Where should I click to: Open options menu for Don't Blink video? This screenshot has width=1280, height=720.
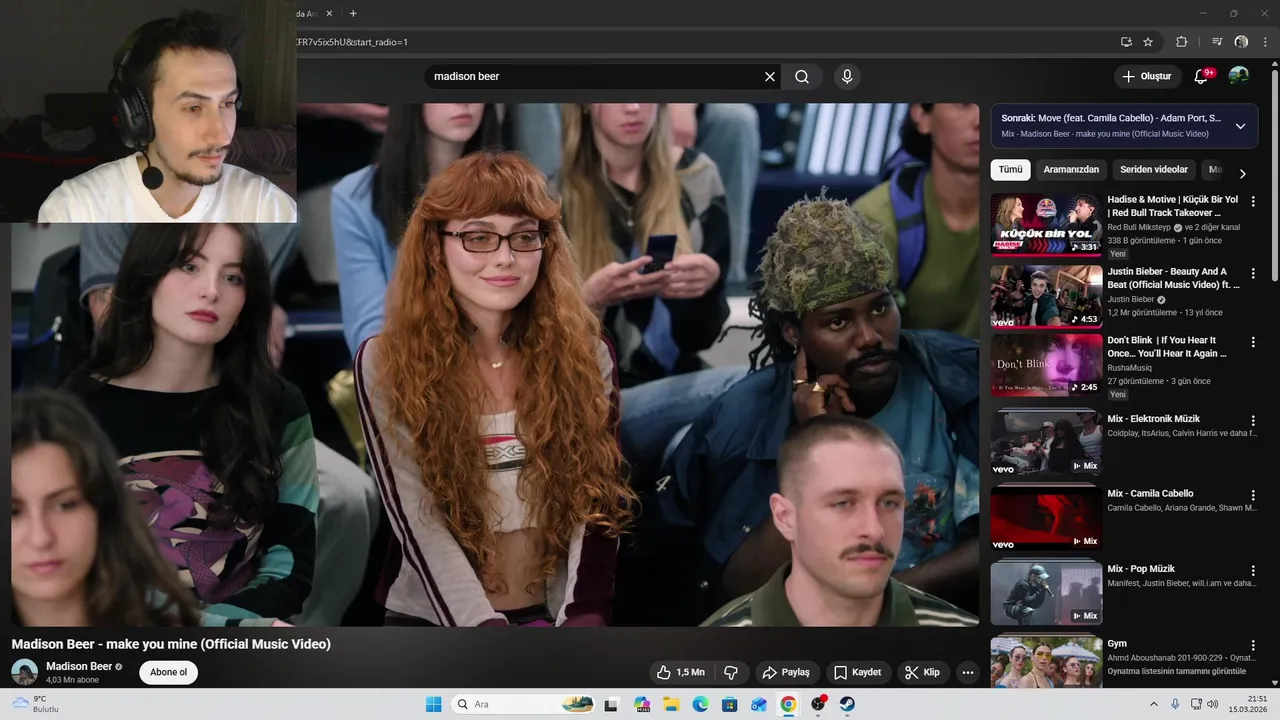click(x=1253, y=342)
